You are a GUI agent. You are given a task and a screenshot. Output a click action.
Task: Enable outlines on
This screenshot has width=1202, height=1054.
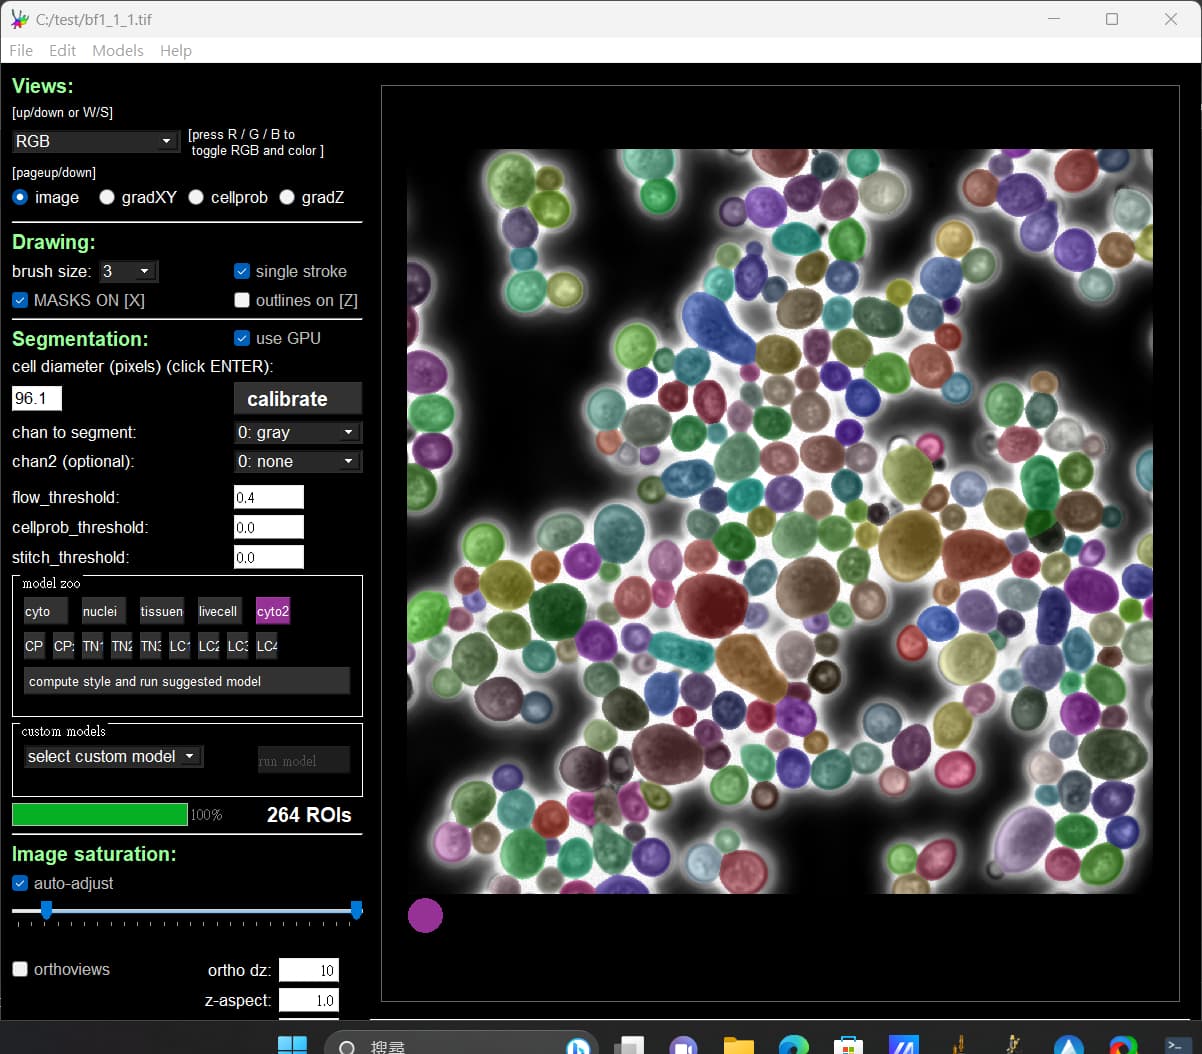click(242, 299)
